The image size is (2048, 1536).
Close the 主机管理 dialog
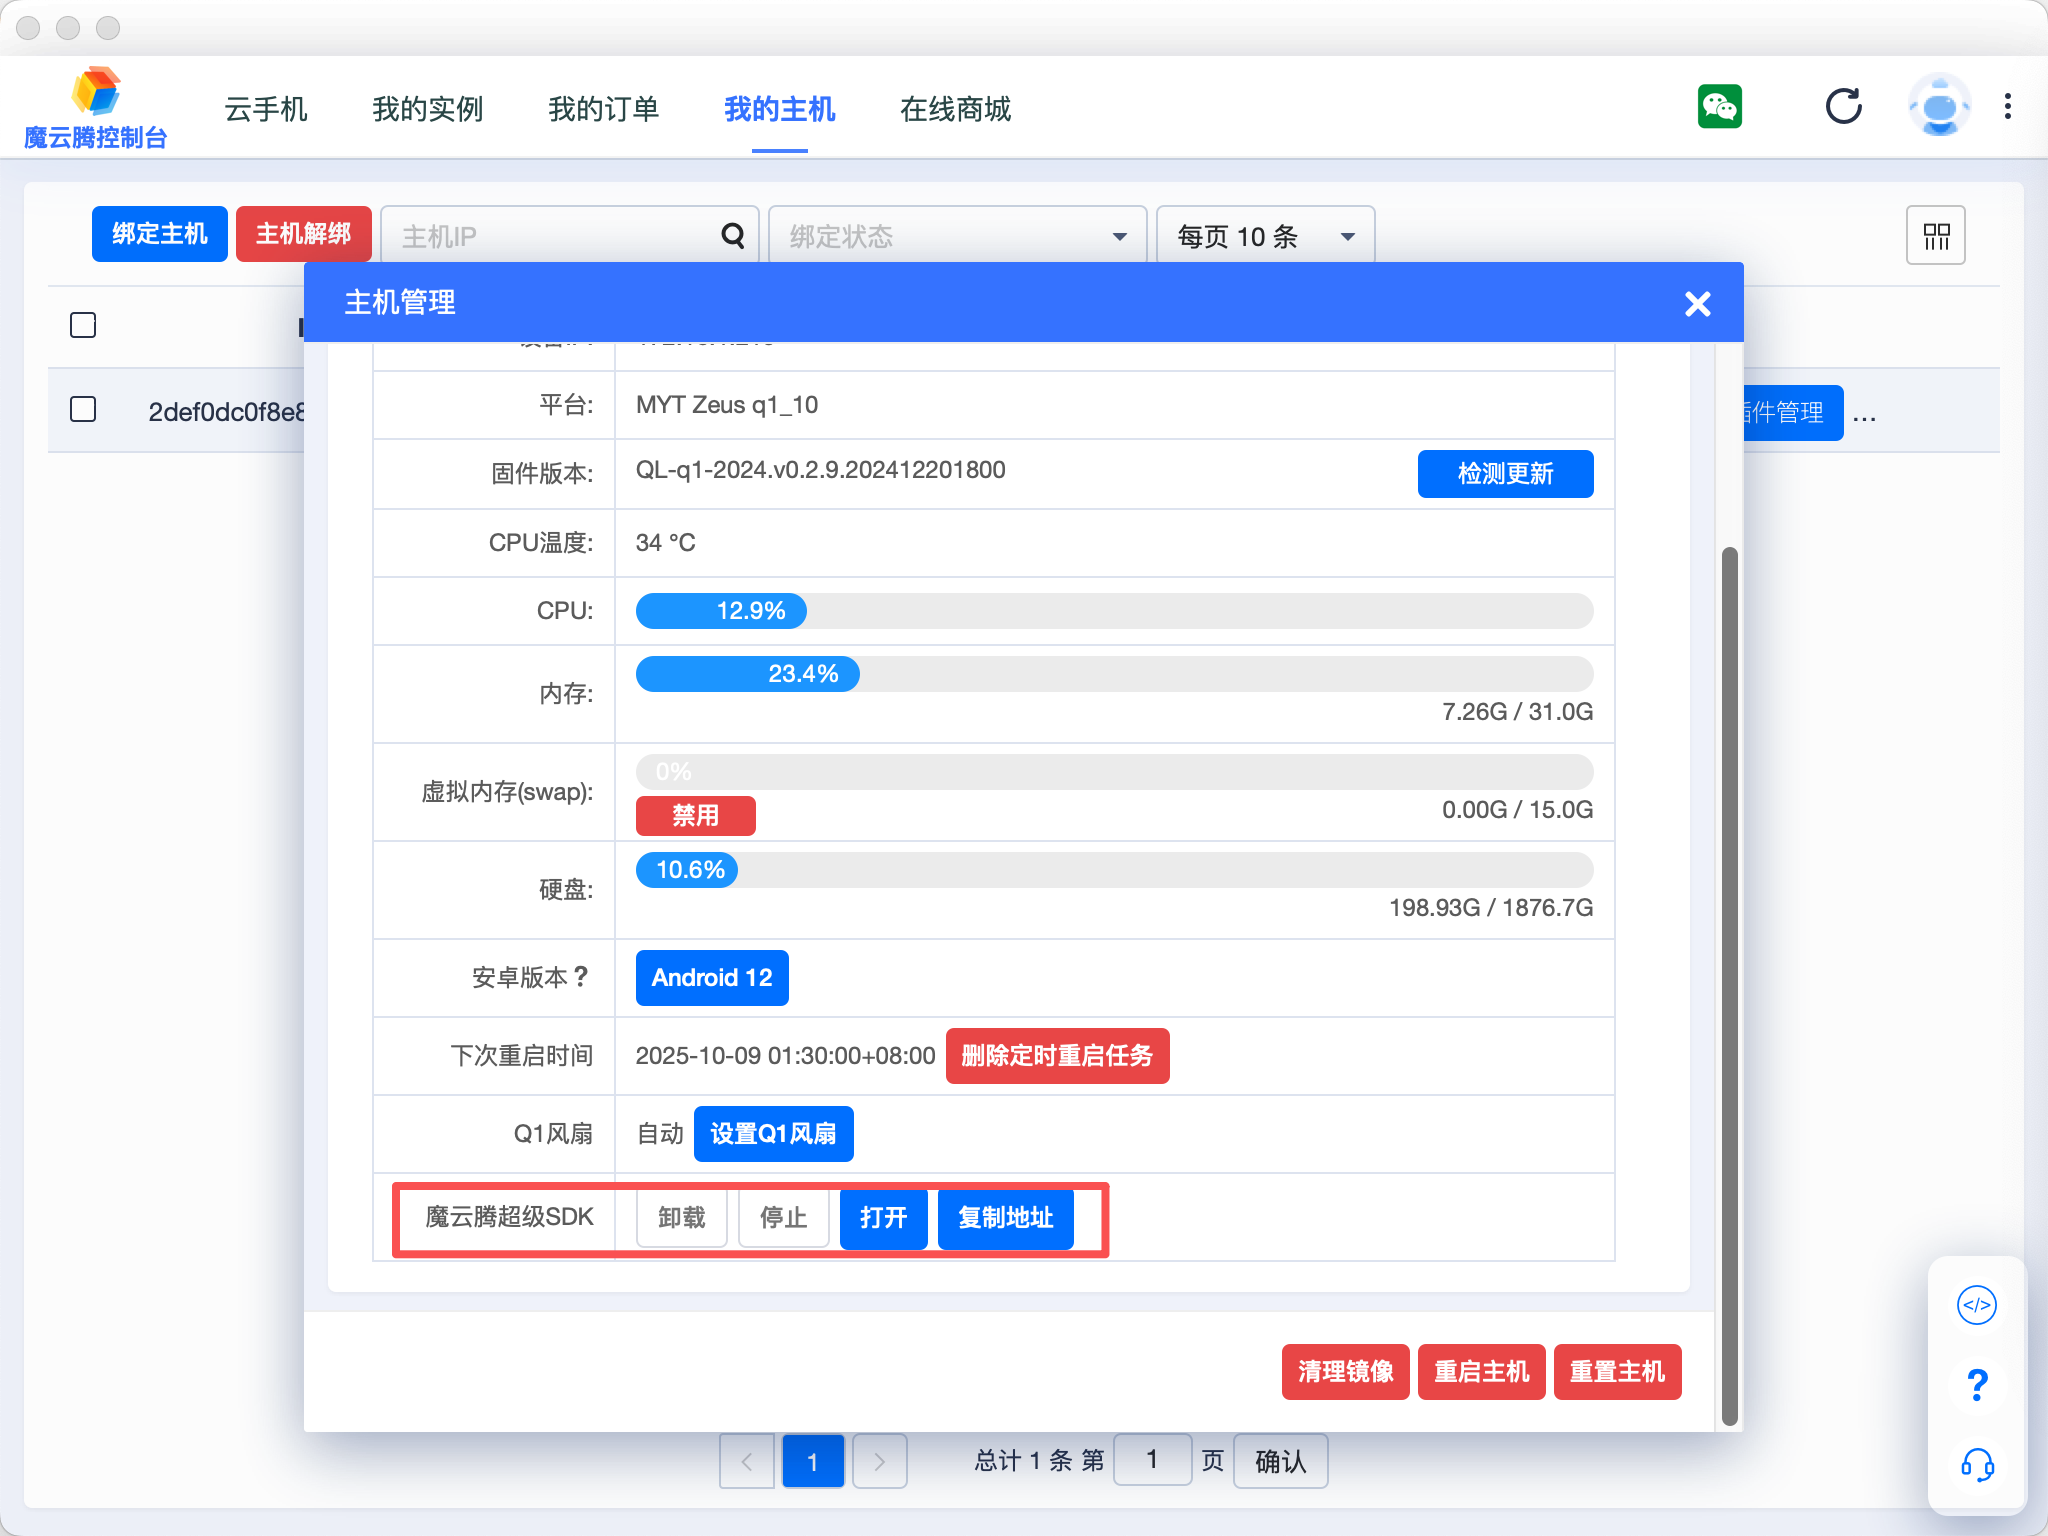pos(1697,303)
